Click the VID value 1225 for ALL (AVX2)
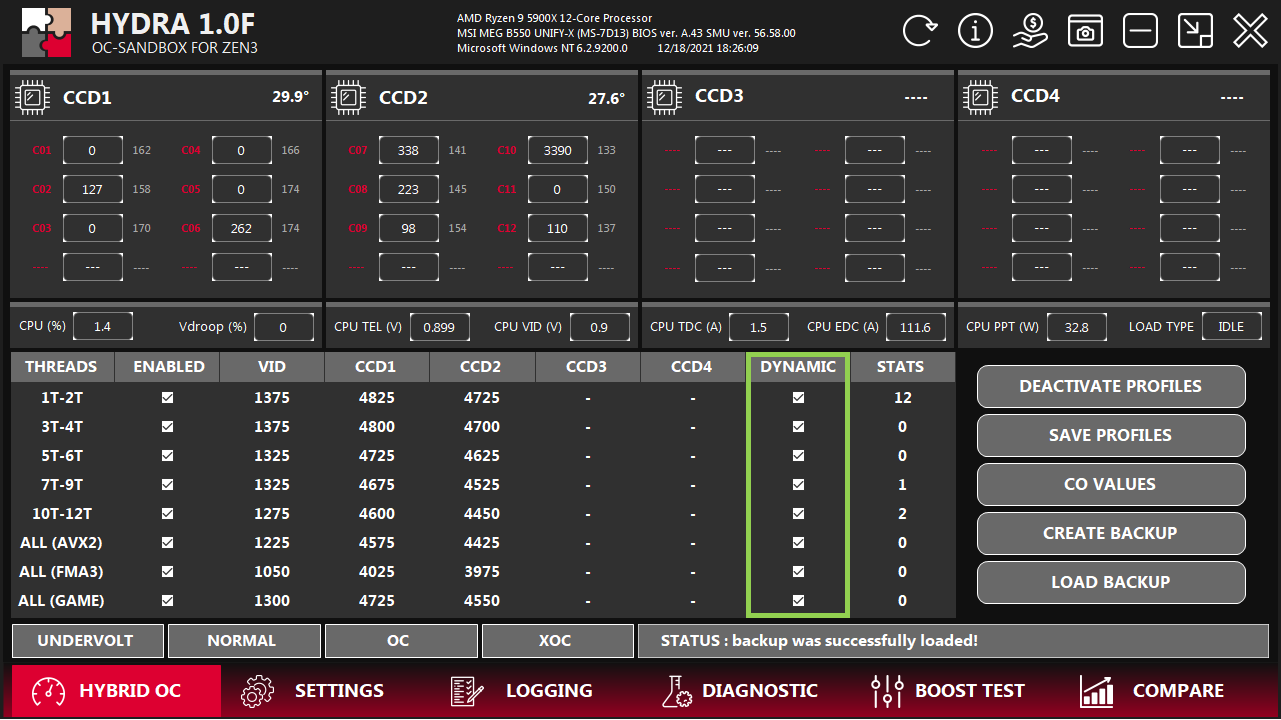This screenshot has height=720, width=1281. pos(272,543)
